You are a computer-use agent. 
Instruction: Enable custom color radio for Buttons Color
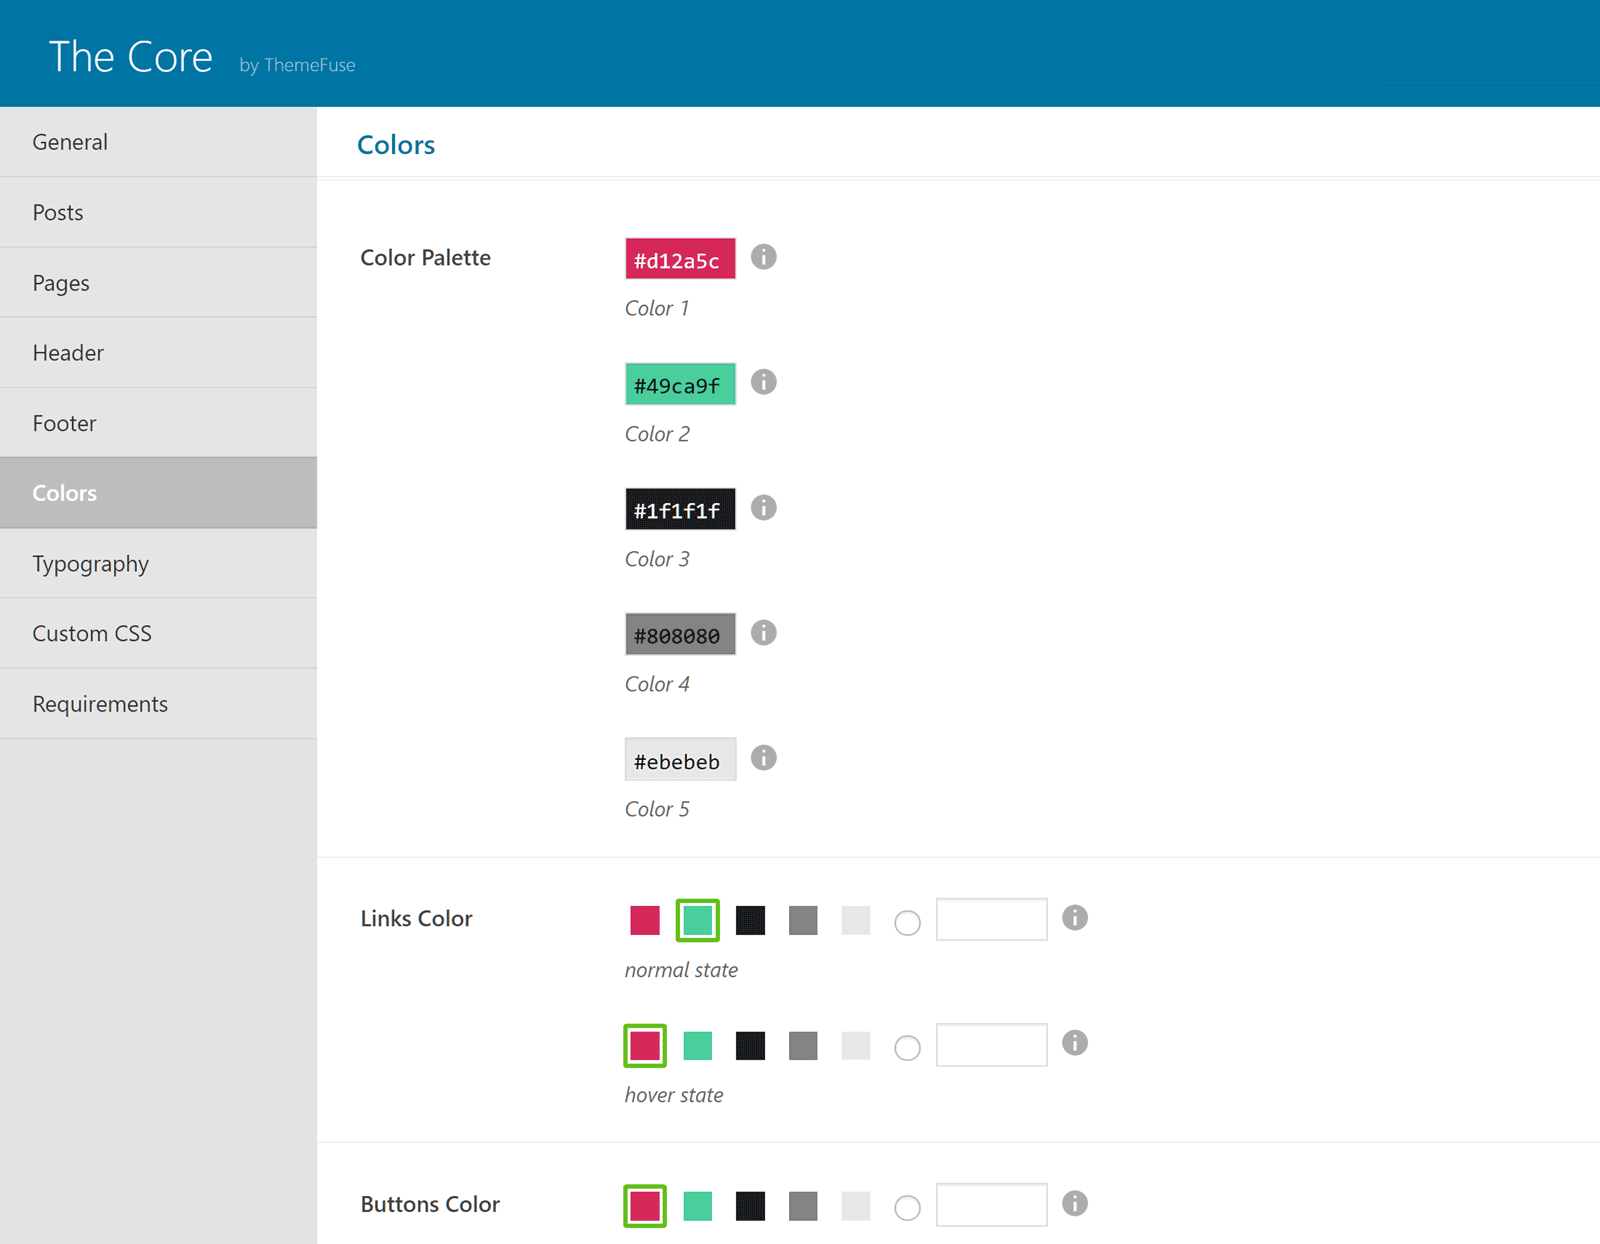tap(907, 1207)
